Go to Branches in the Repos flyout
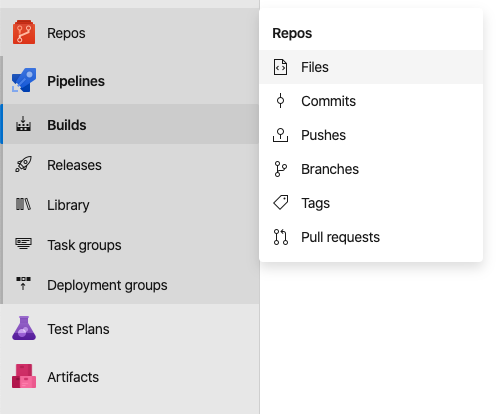504x414 pixels. pyautogui.click(x=371, y=169)
